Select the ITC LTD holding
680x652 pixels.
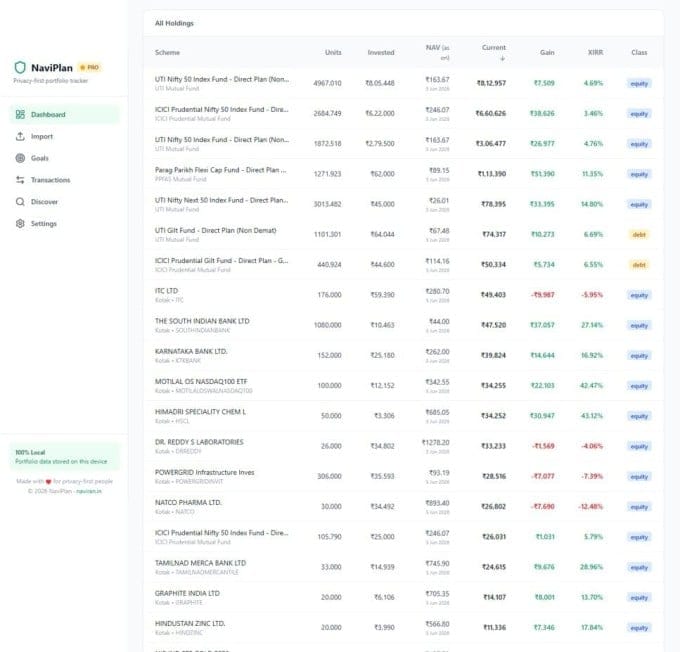(x=166, y=291)
